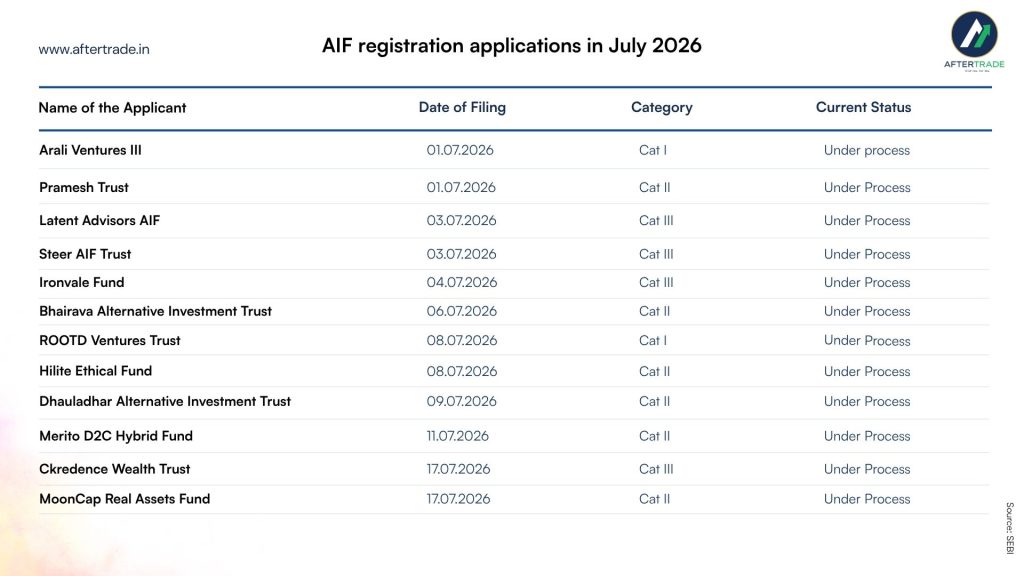
Task: Click the Ckredence Wealth Trust applicant name
Action: [114, 469]
